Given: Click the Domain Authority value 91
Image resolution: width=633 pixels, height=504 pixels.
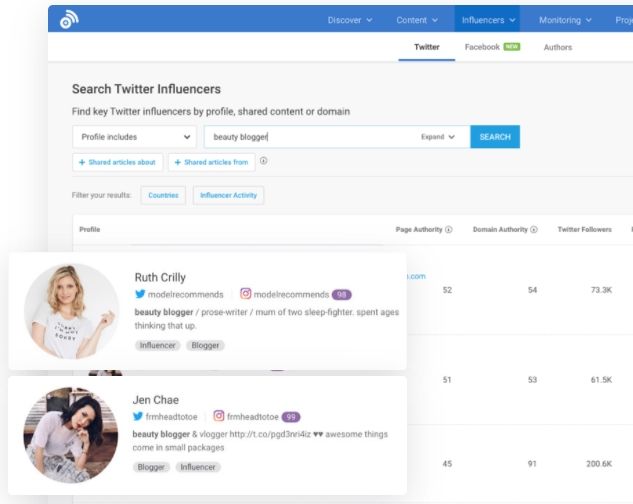Looking at the screenshot, I should (x=532, y=464).
